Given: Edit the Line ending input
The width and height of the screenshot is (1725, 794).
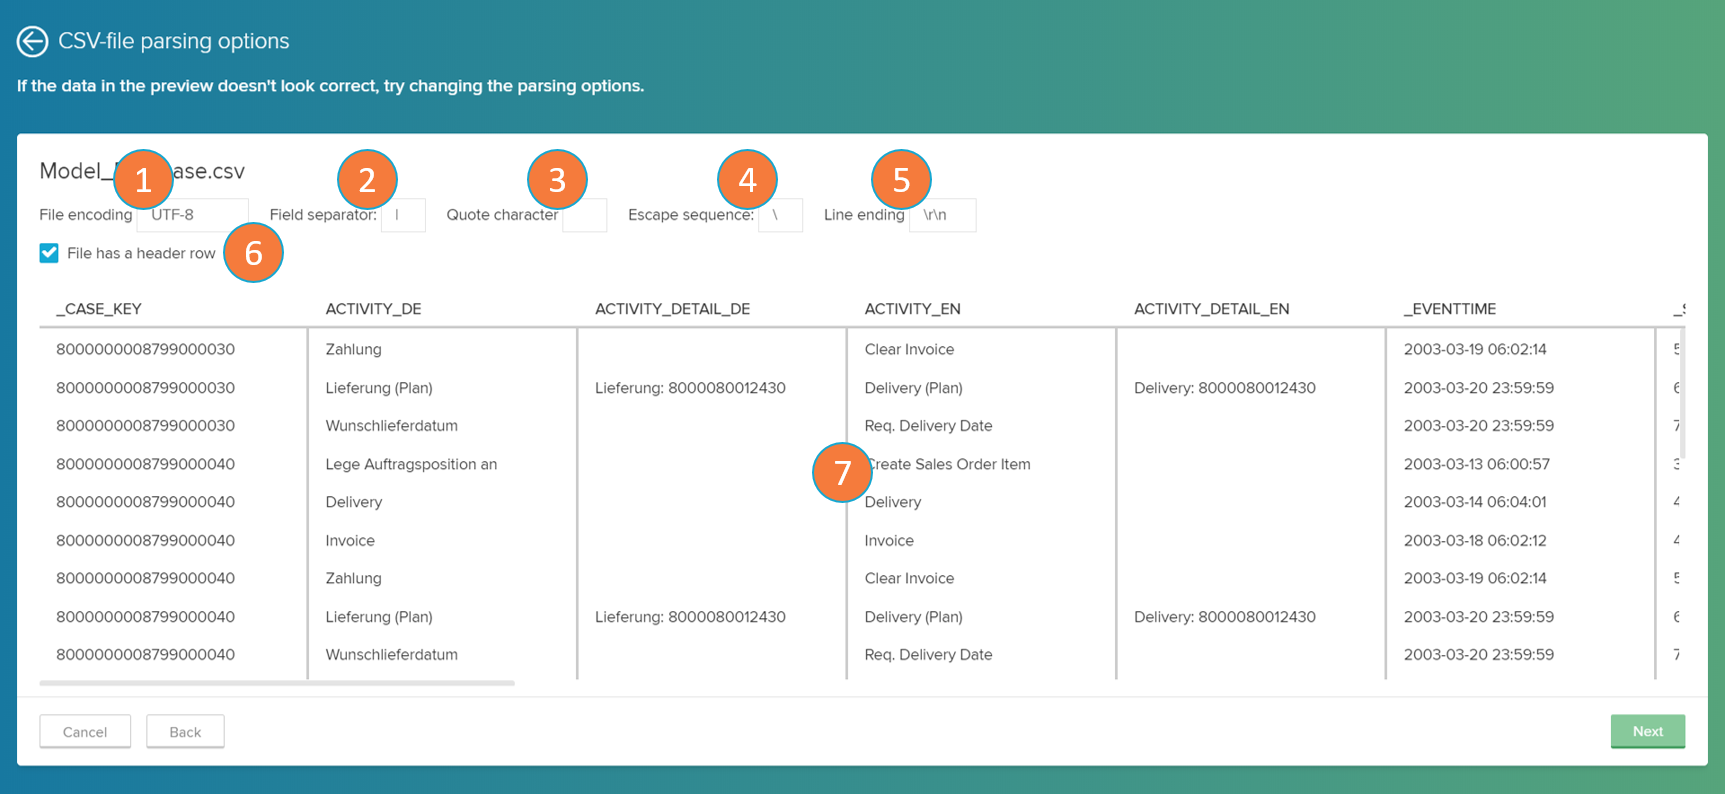Looking at the screenshot, I should (x=942, y=215).
